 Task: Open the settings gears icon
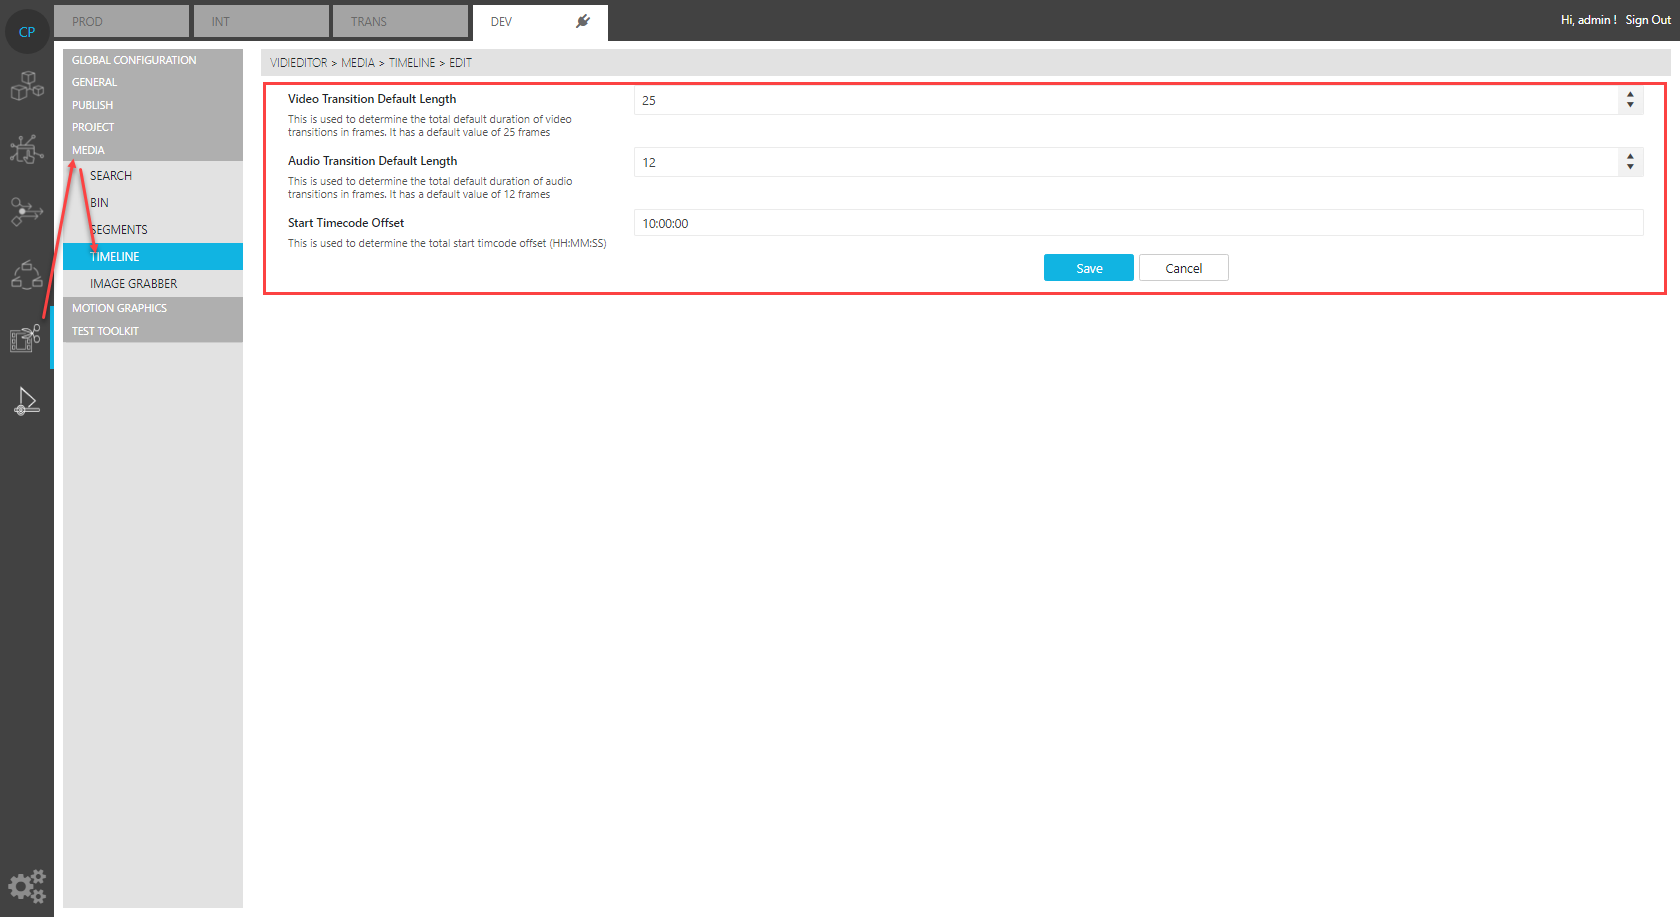tap(27, 886)
